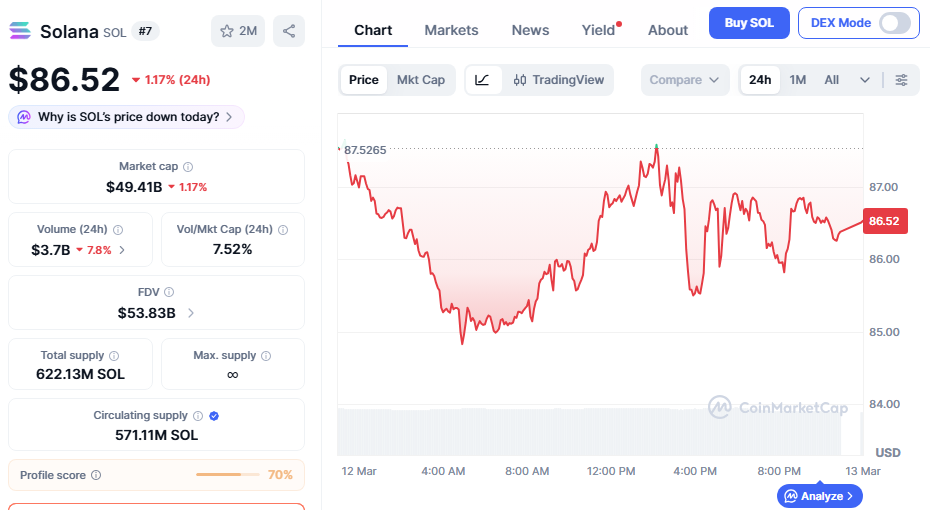The height and width of the screenshot is (510, 930).
Task: Expand the FDV details arrow
Action: coord(190,313)
